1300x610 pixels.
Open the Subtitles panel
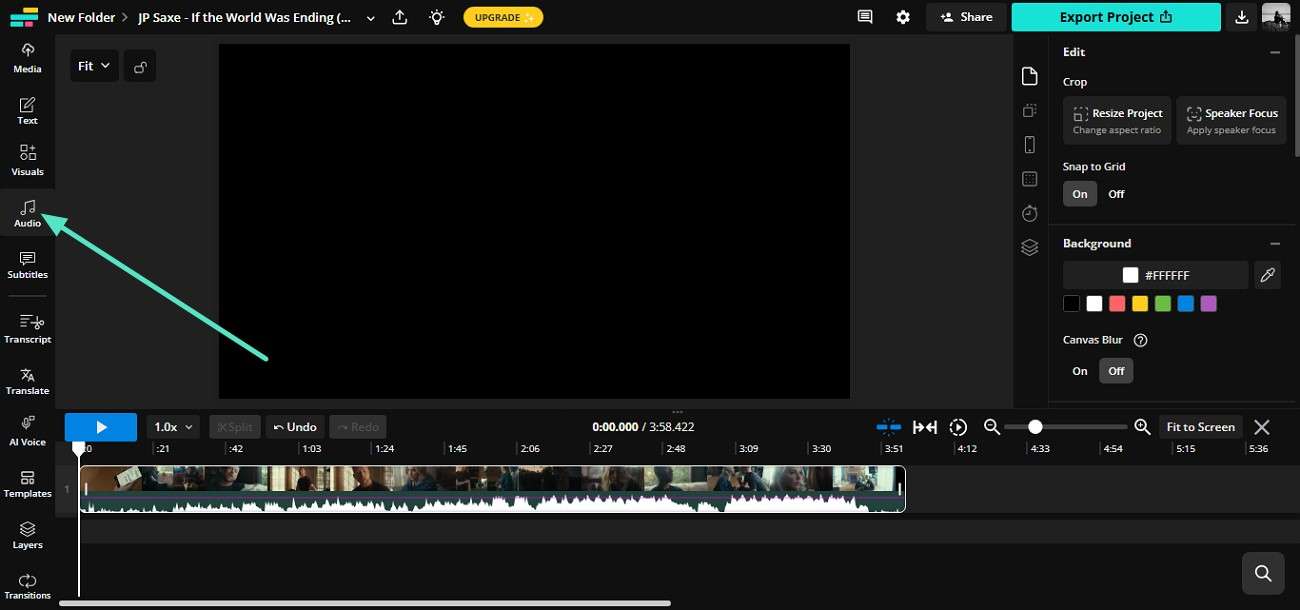[27, 264]
